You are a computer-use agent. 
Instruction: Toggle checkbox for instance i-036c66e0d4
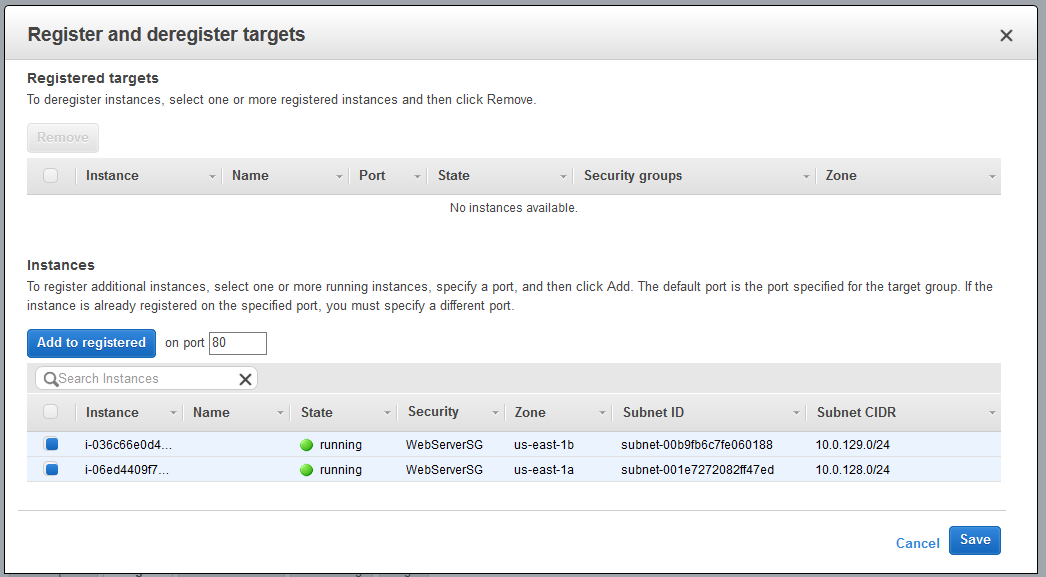point(51,444)
